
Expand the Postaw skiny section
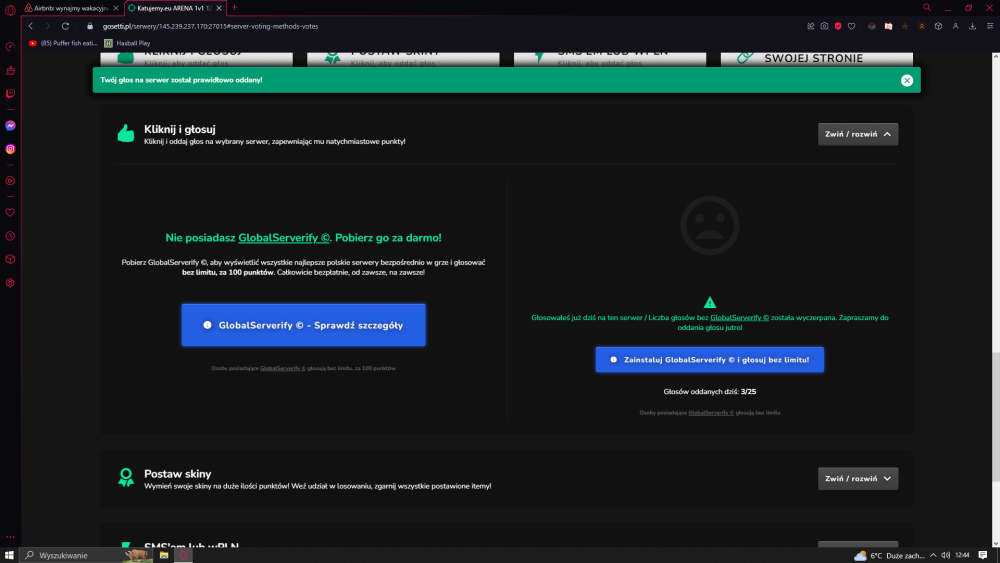coord(858,478)
